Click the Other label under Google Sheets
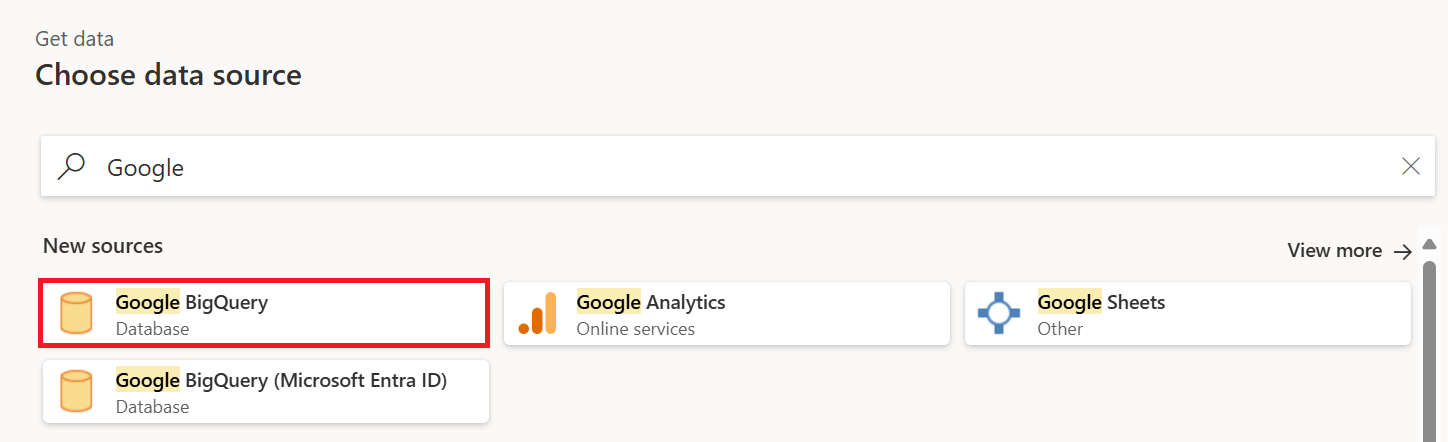 [x=1060, y=328]
